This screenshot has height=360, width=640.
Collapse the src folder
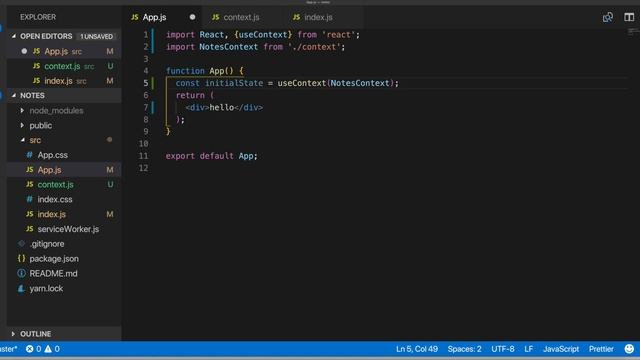click(x=22, y=140)
